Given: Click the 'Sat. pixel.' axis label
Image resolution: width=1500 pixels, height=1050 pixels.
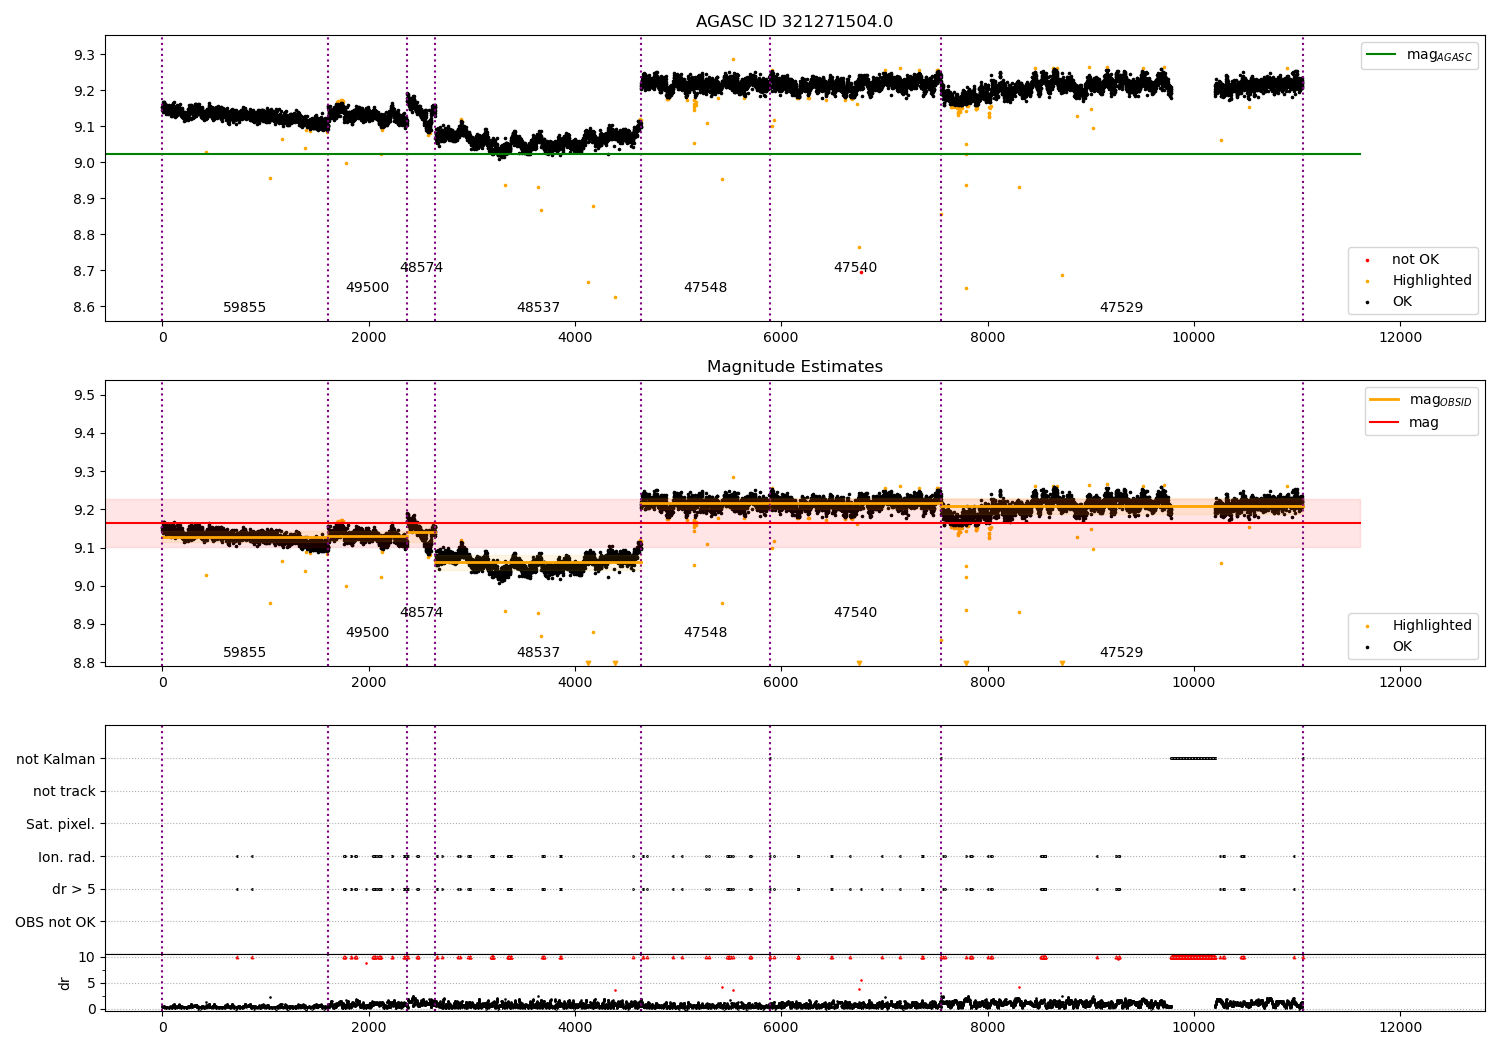Looking at the screenshot, I should click(60, 825).
